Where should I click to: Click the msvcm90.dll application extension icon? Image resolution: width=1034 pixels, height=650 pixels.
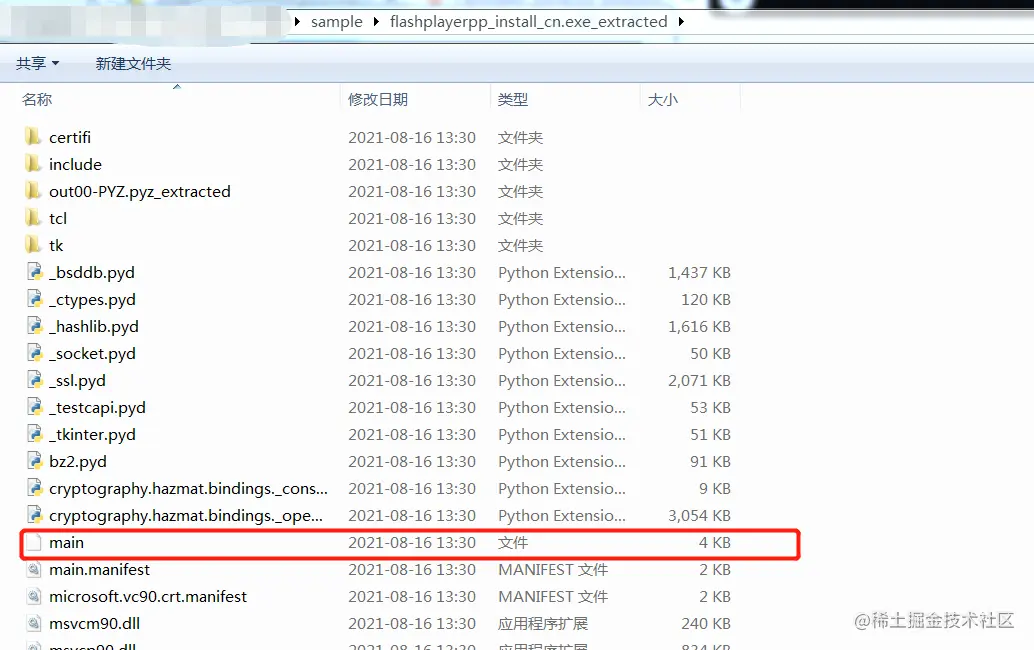(x=33, y=623)
